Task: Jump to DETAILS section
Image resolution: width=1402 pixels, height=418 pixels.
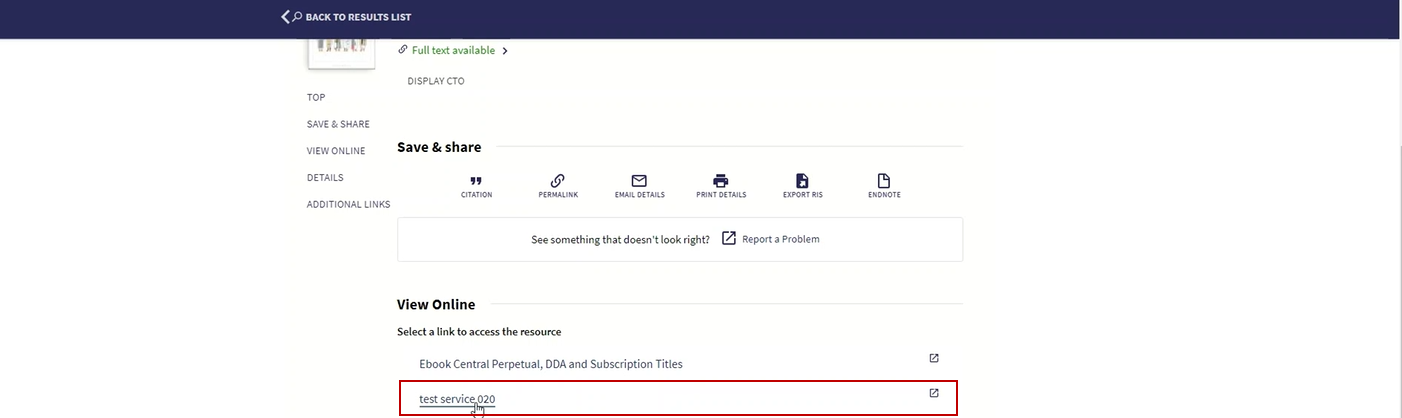Action: (x=325, y=178)
